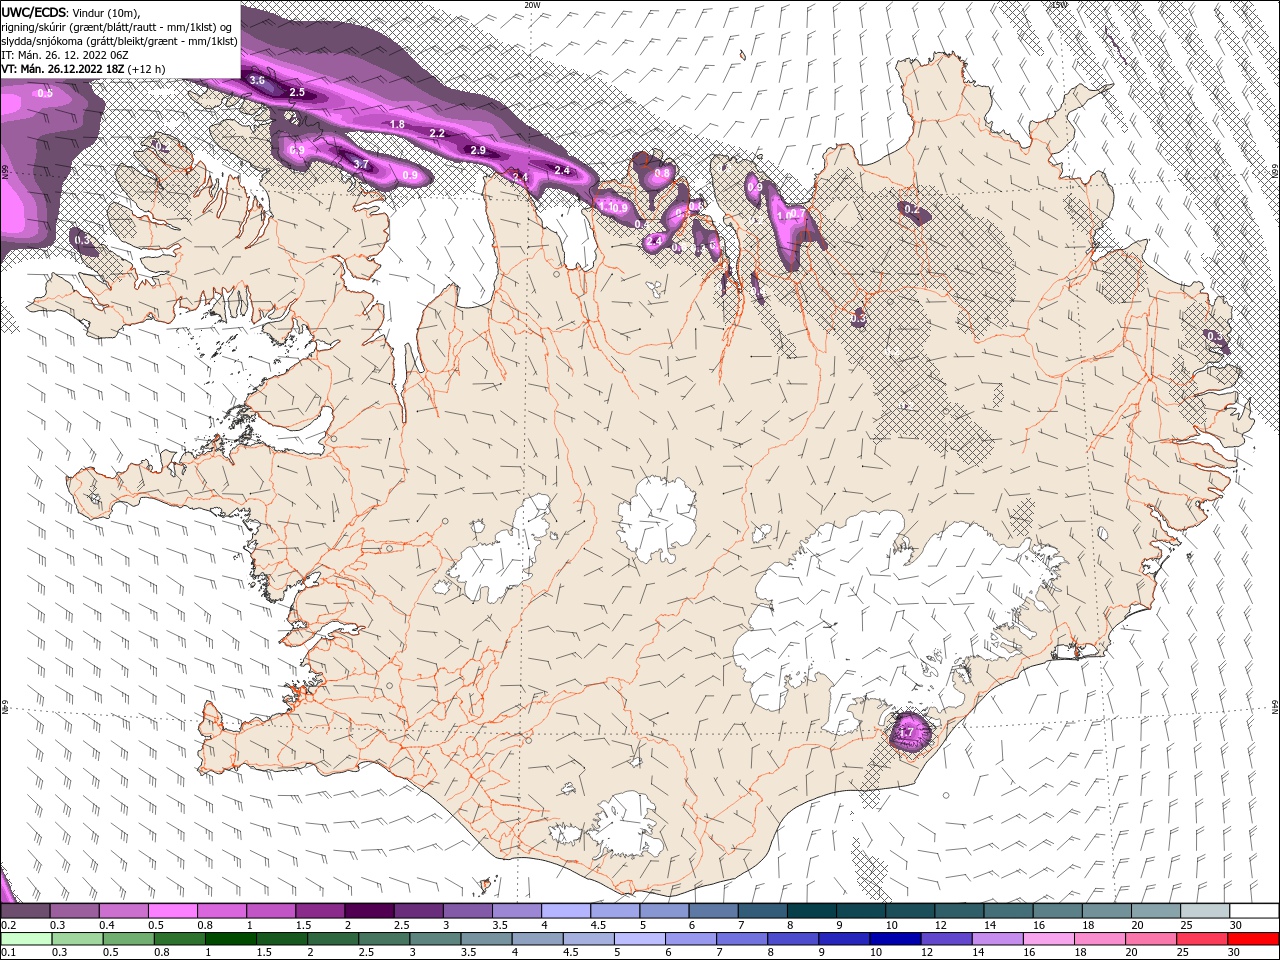This screenshot has width=1280, height=960.
Task: Click the UWC/ECDS title text
Action: pos(34,12)
